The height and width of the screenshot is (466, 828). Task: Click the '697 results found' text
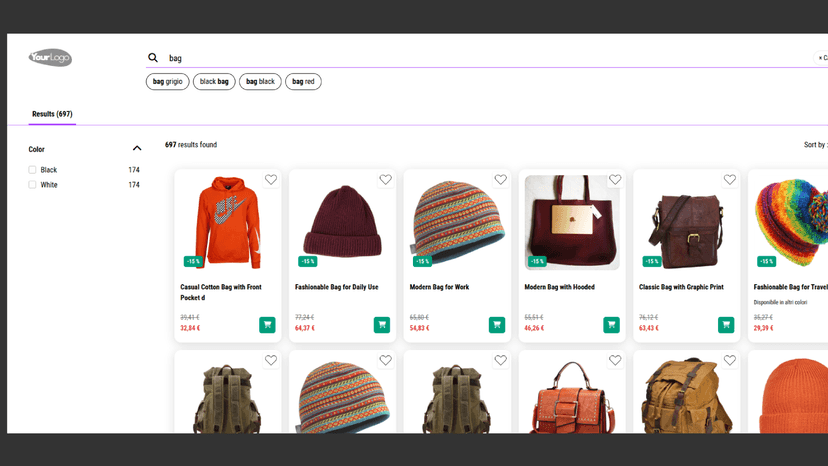[191, 144]
